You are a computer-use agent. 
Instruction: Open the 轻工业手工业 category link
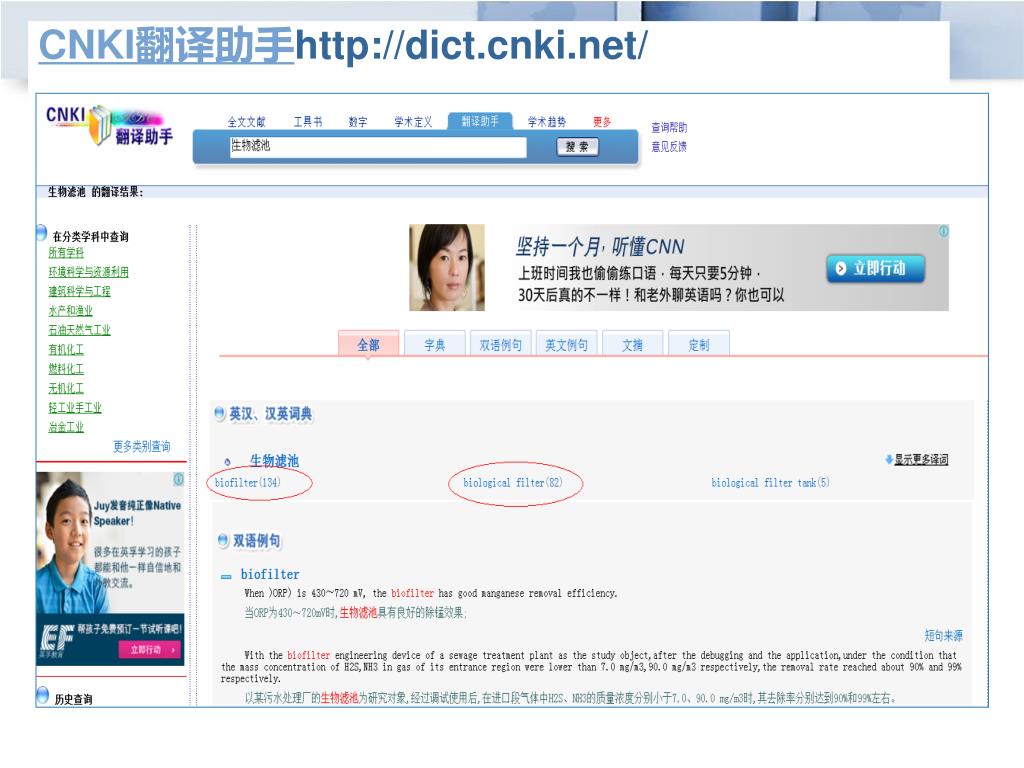click(74, 408)
